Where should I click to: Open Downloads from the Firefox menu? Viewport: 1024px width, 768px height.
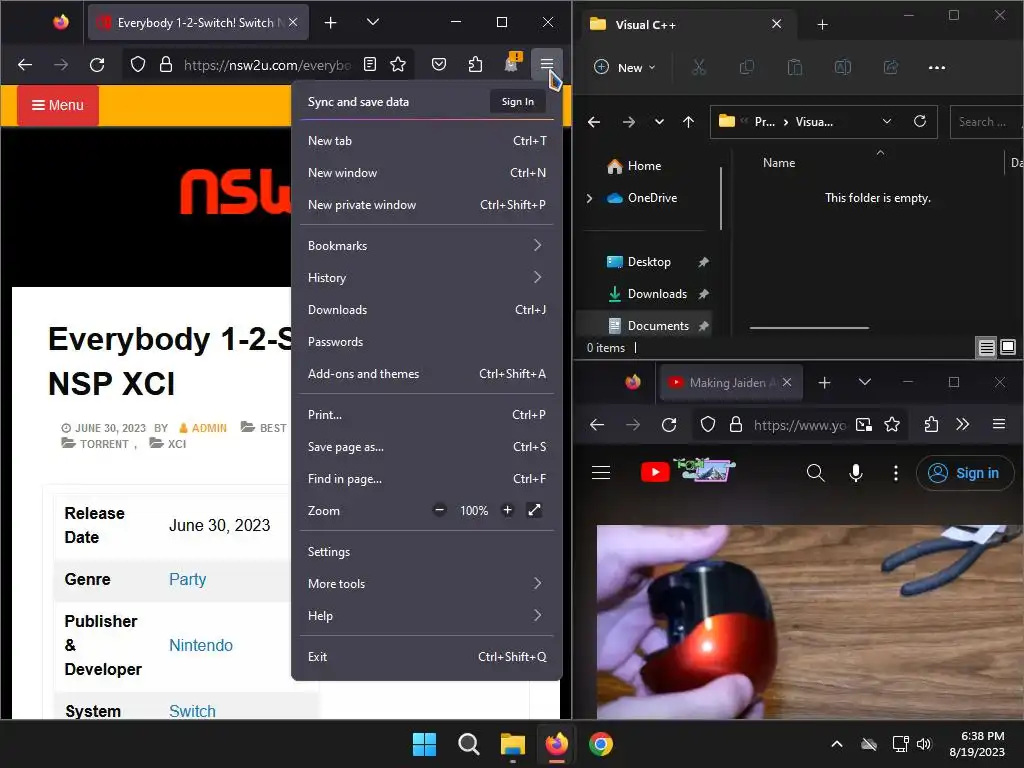click(427, 310)
